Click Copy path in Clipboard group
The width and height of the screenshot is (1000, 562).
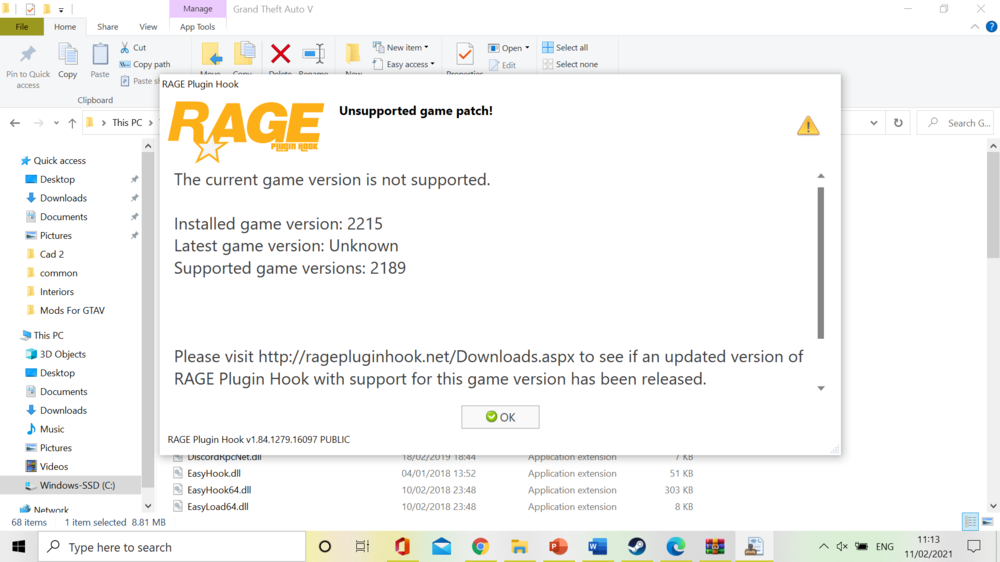145,64
